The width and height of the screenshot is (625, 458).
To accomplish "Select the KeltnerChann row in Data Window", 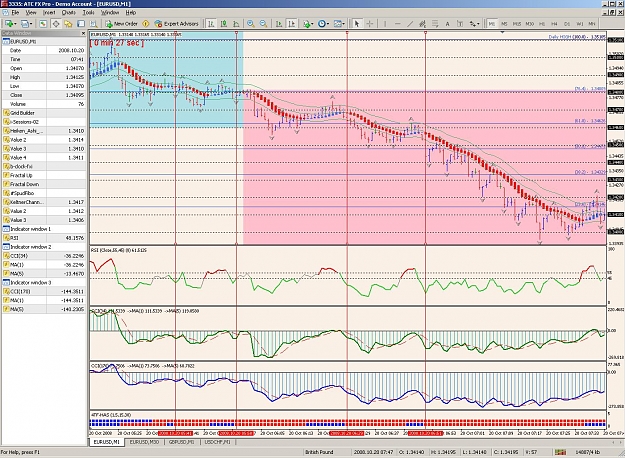I will [44, 202].
